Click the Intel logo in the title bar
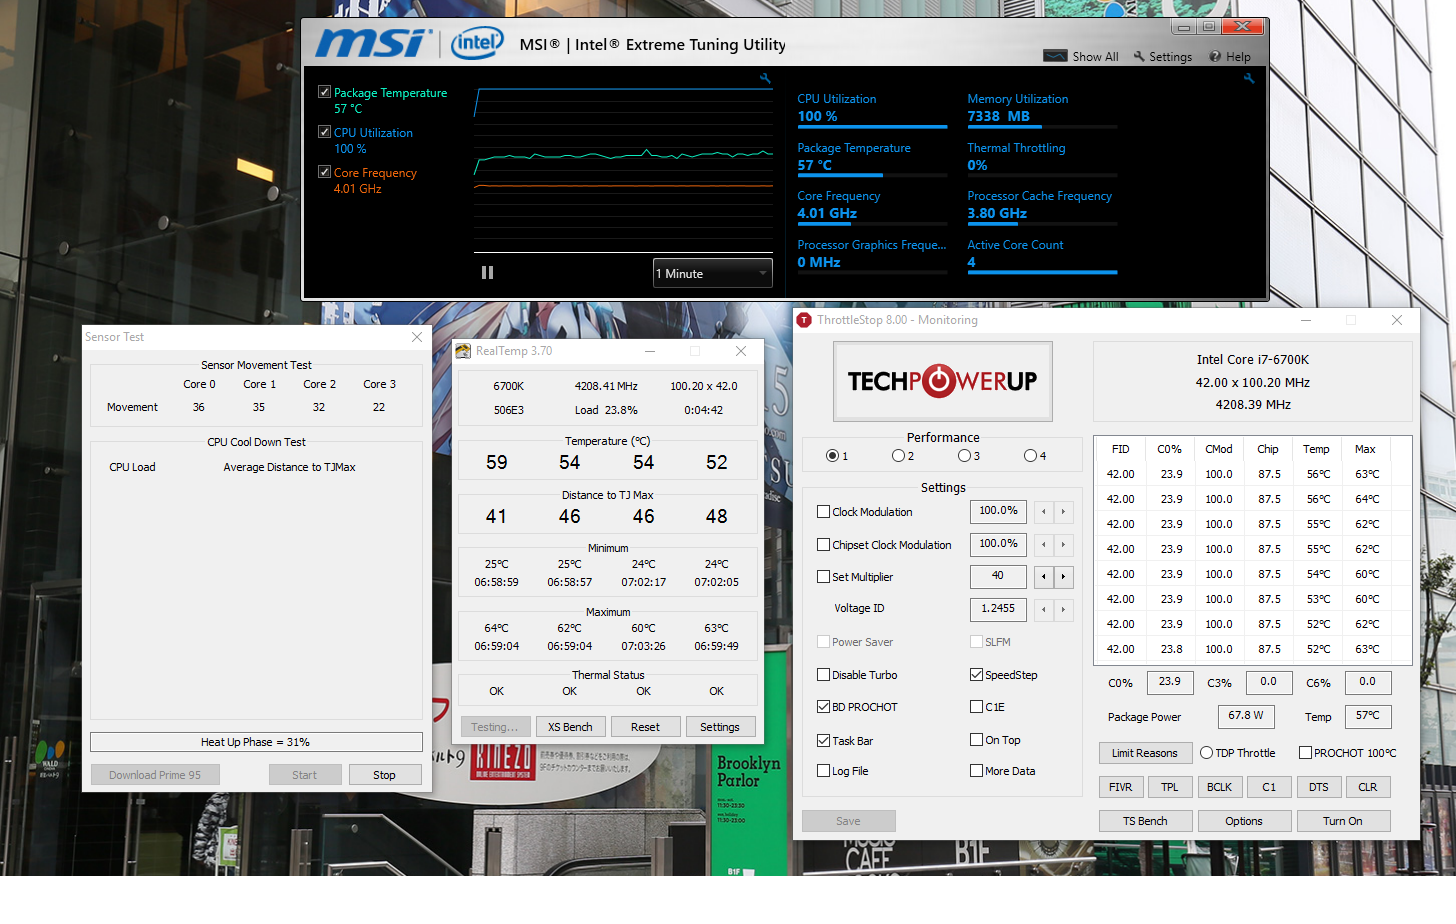 coord(477,43)
